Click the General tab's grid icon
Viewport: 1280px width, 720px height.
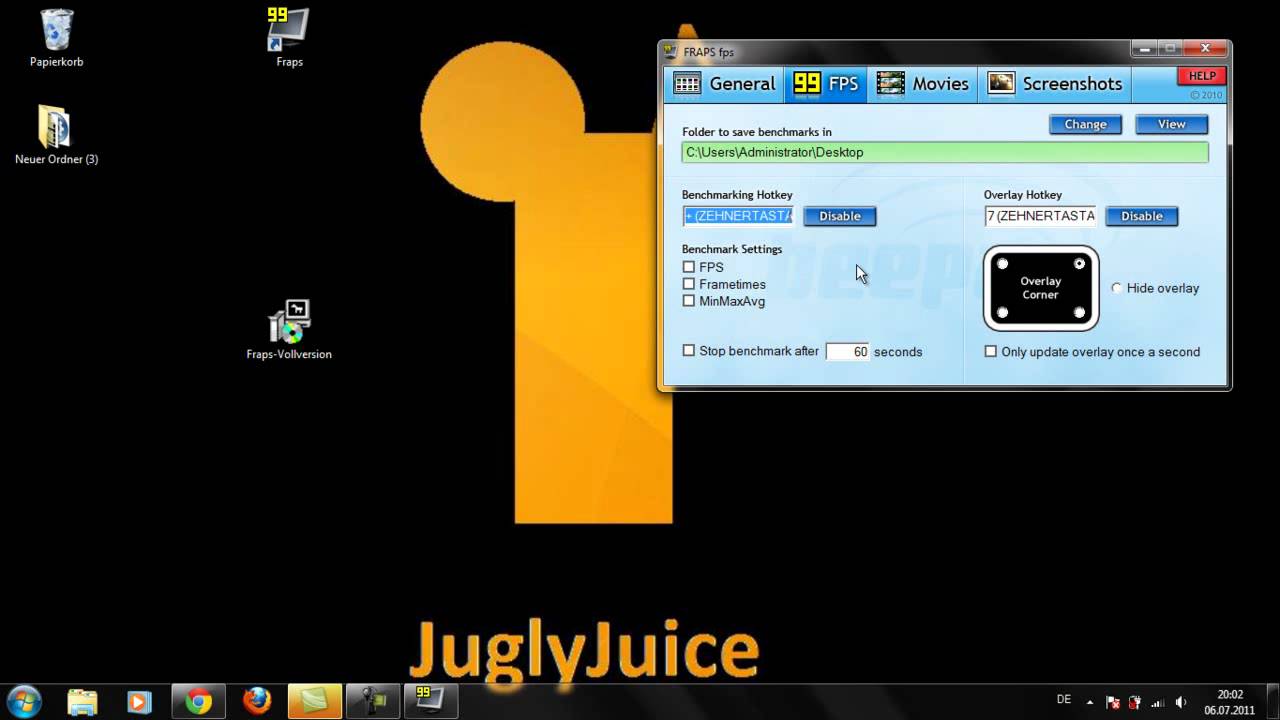pos(687,83)
